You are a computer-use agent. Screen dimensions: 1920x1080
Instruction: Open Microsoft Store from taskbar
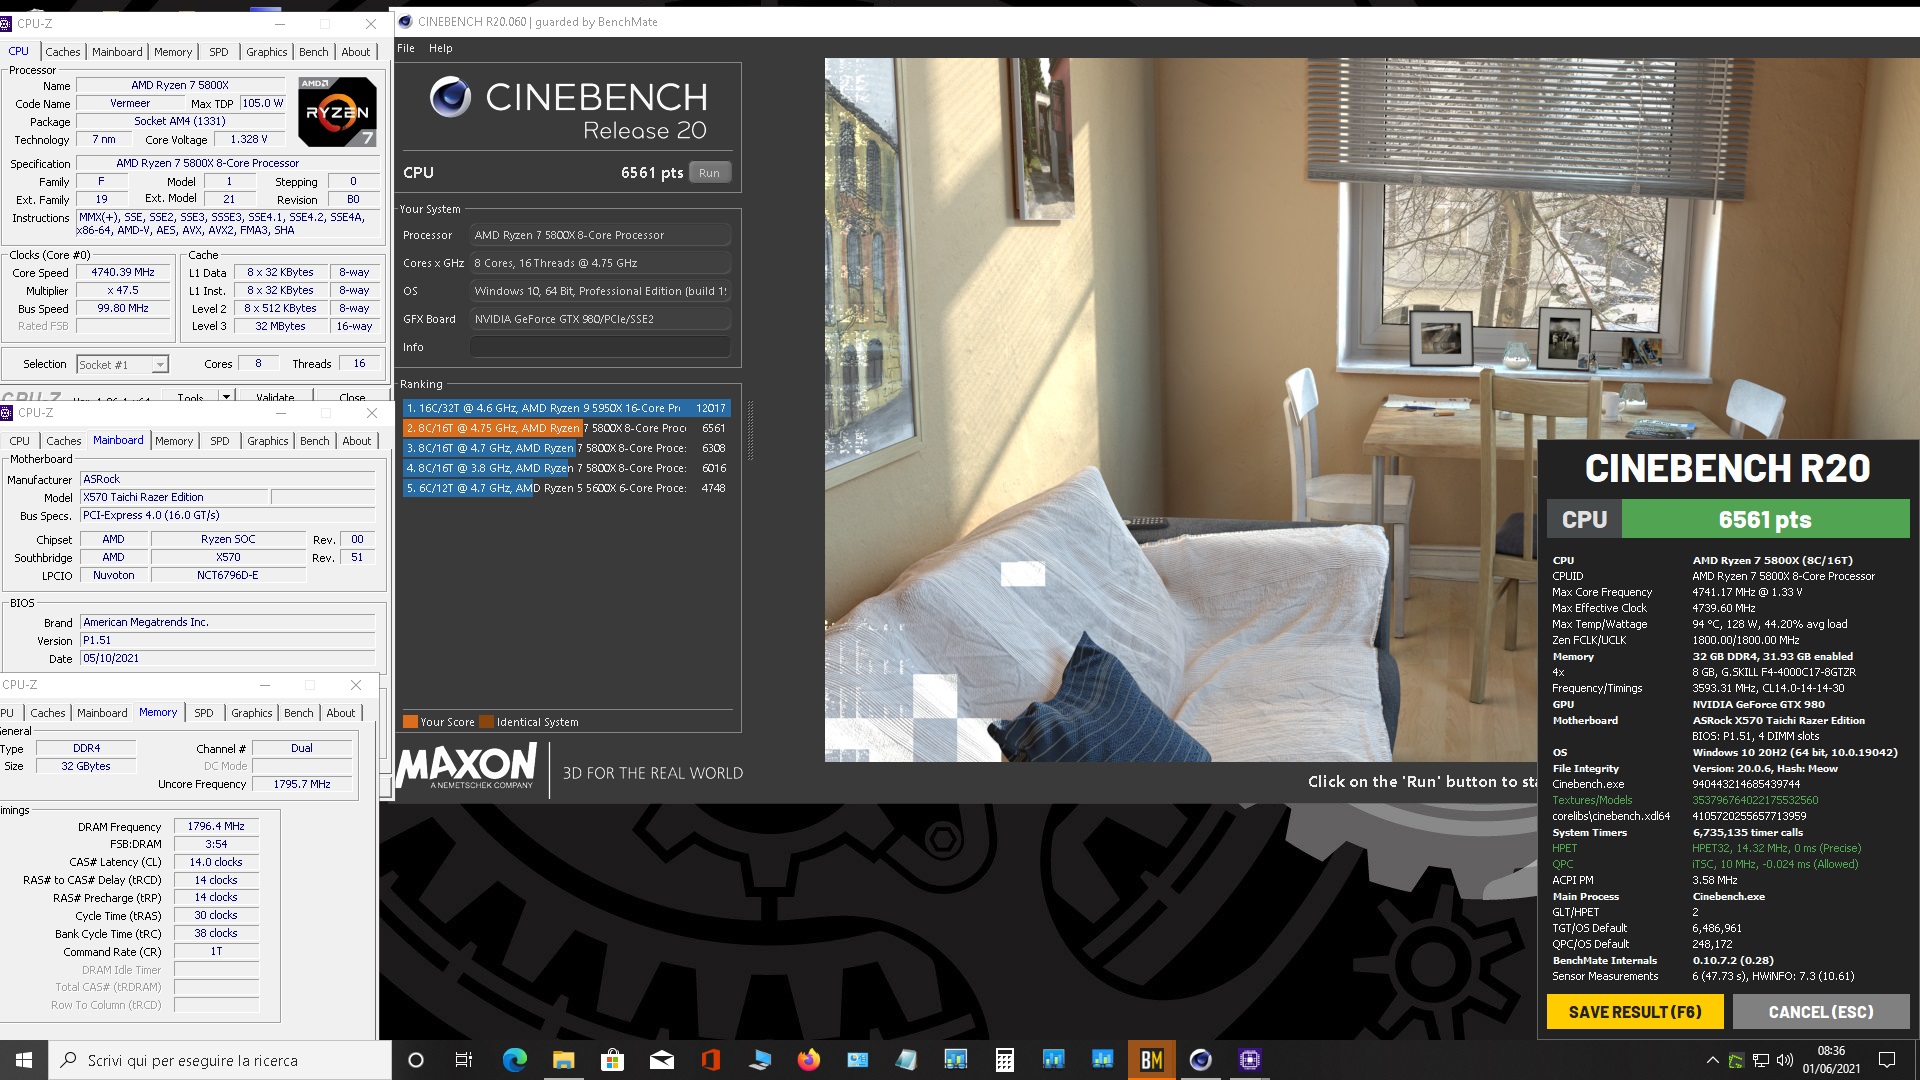point(612,1060)
